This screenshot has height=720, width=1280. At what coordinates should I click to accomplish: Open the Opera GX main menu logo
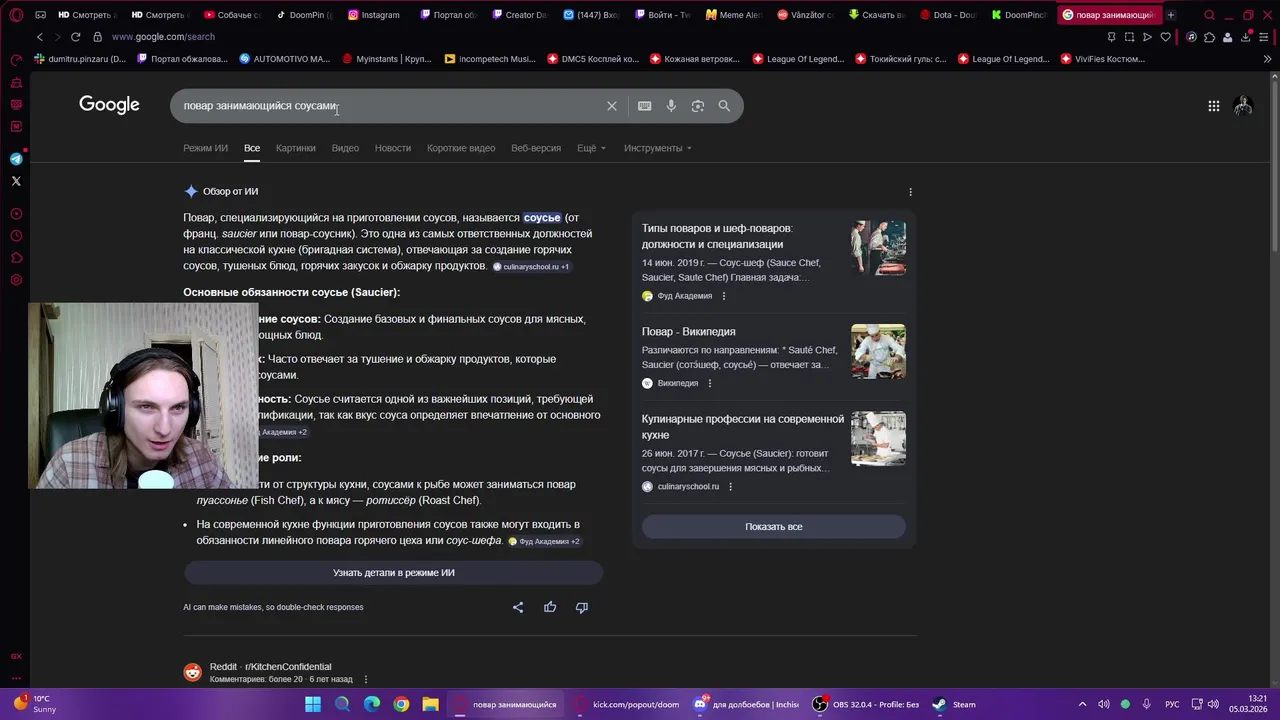tap(16, 15)
